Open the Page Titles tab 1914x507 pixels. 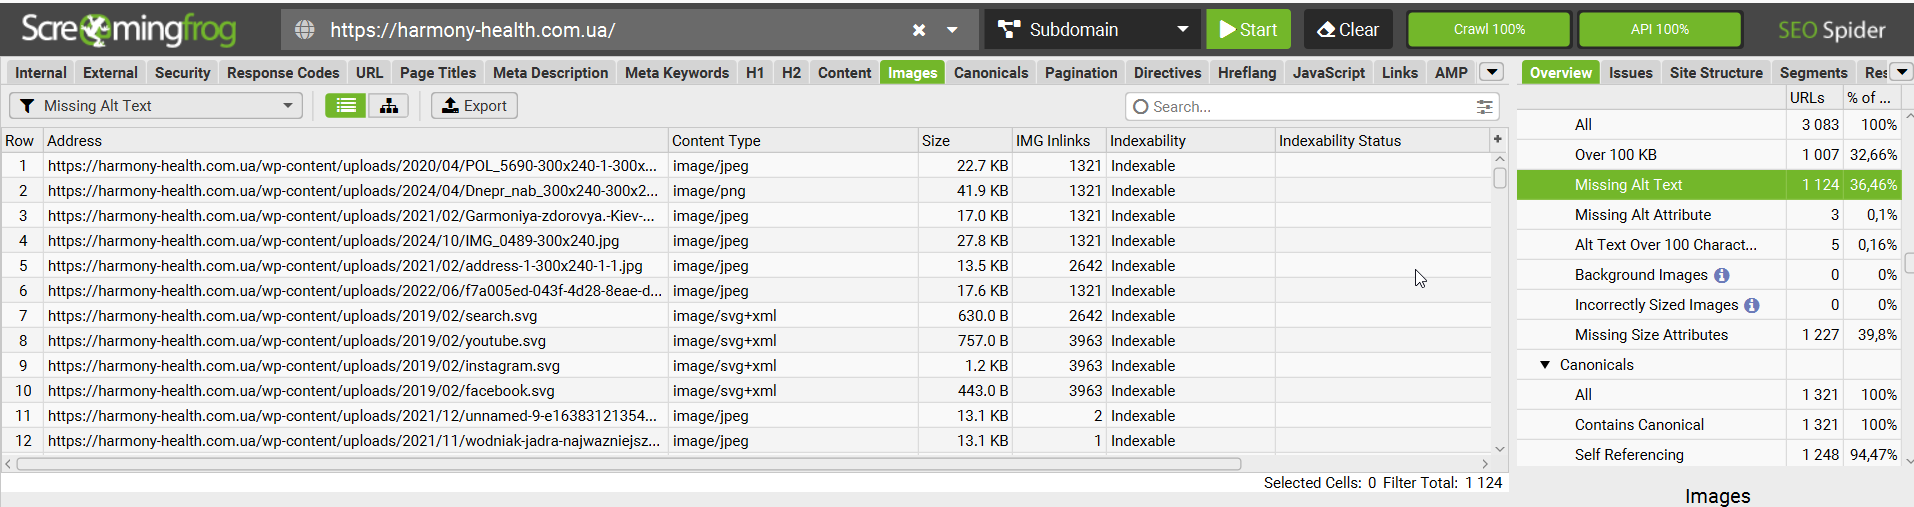point(438,72)
